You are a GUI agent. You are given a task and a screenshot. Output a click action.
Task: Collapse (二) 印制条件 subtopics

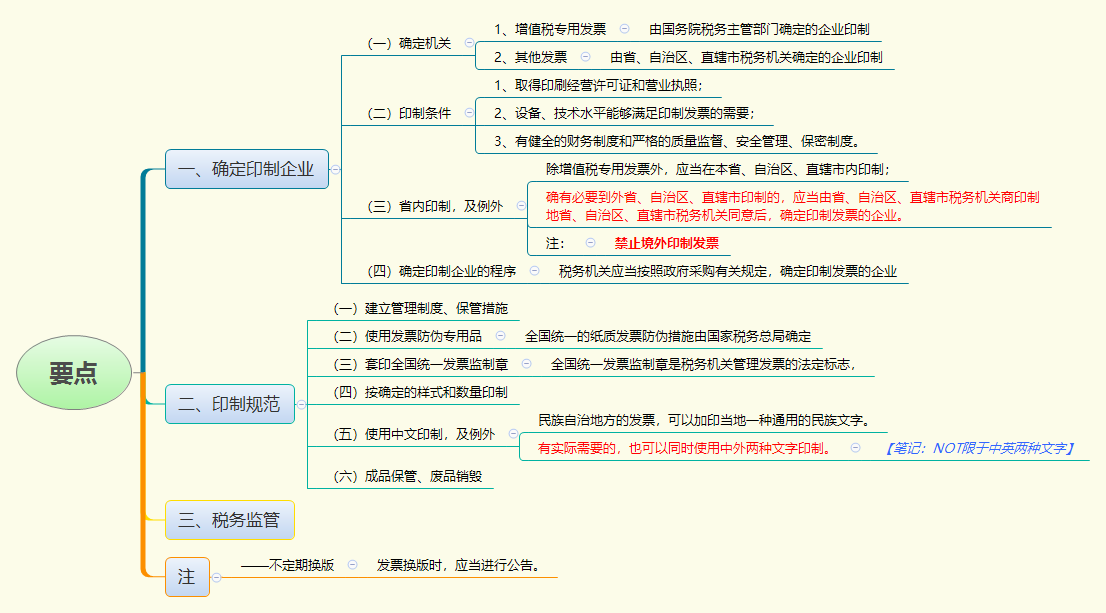click(469, 113)
